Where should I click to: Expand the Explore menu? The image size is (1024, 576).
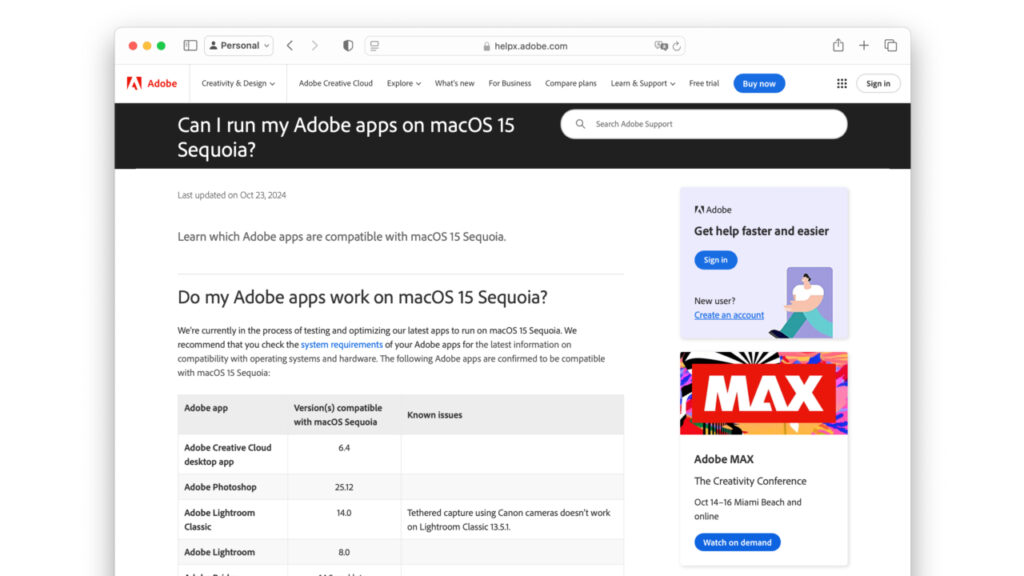tap(404, 84)
